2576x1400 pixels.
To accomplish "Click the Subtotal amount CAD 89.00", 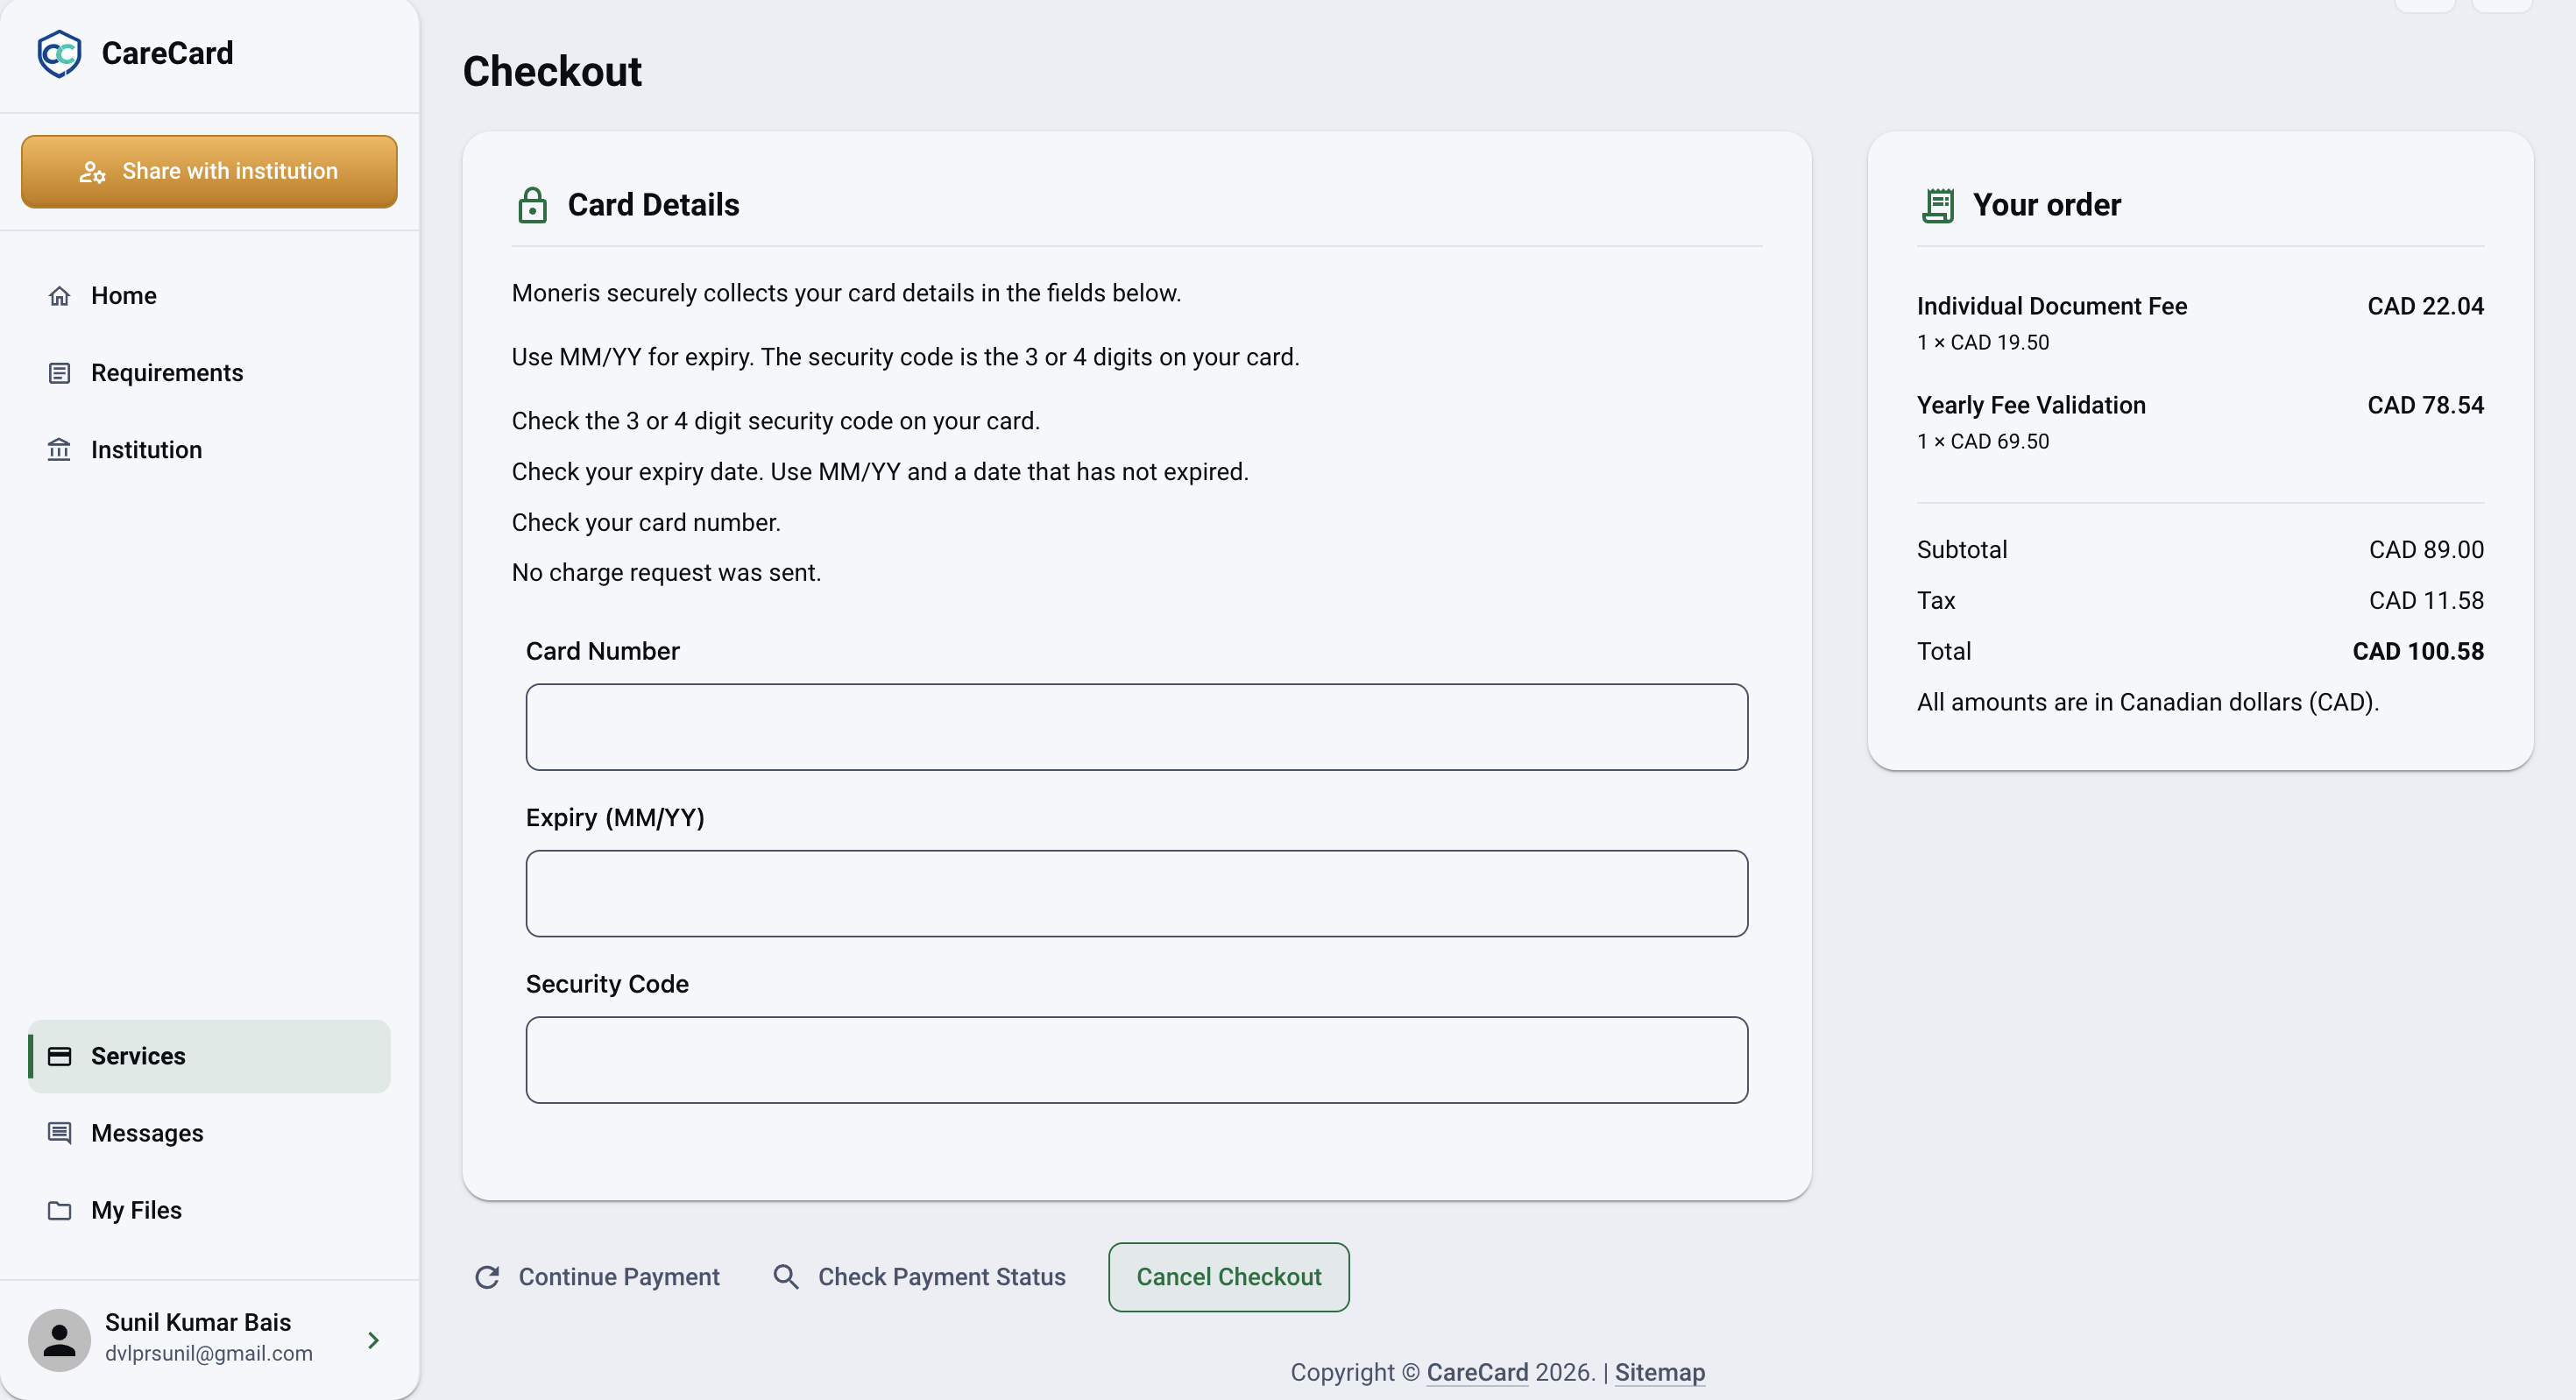I will tap(2426, 549).
